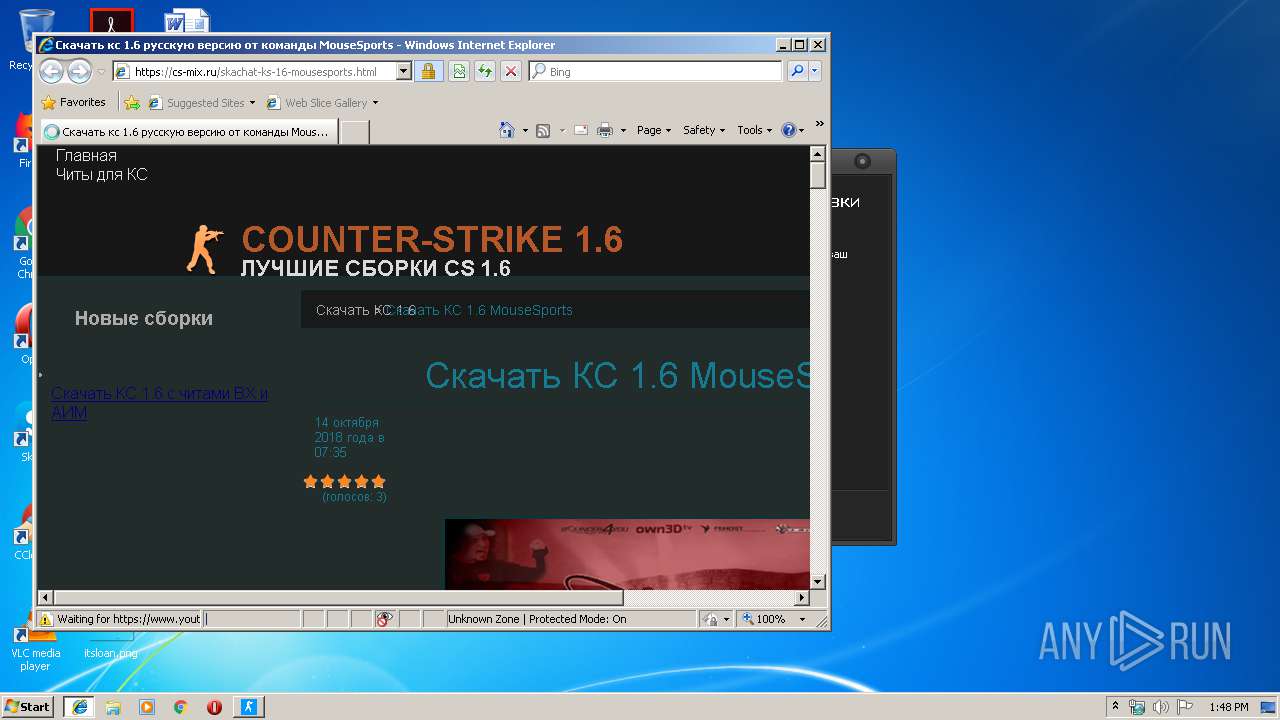Screen dimensions: 1280x720
Task: Expand the address bar URL history dropdown
Action: click(x=404, y=72)
